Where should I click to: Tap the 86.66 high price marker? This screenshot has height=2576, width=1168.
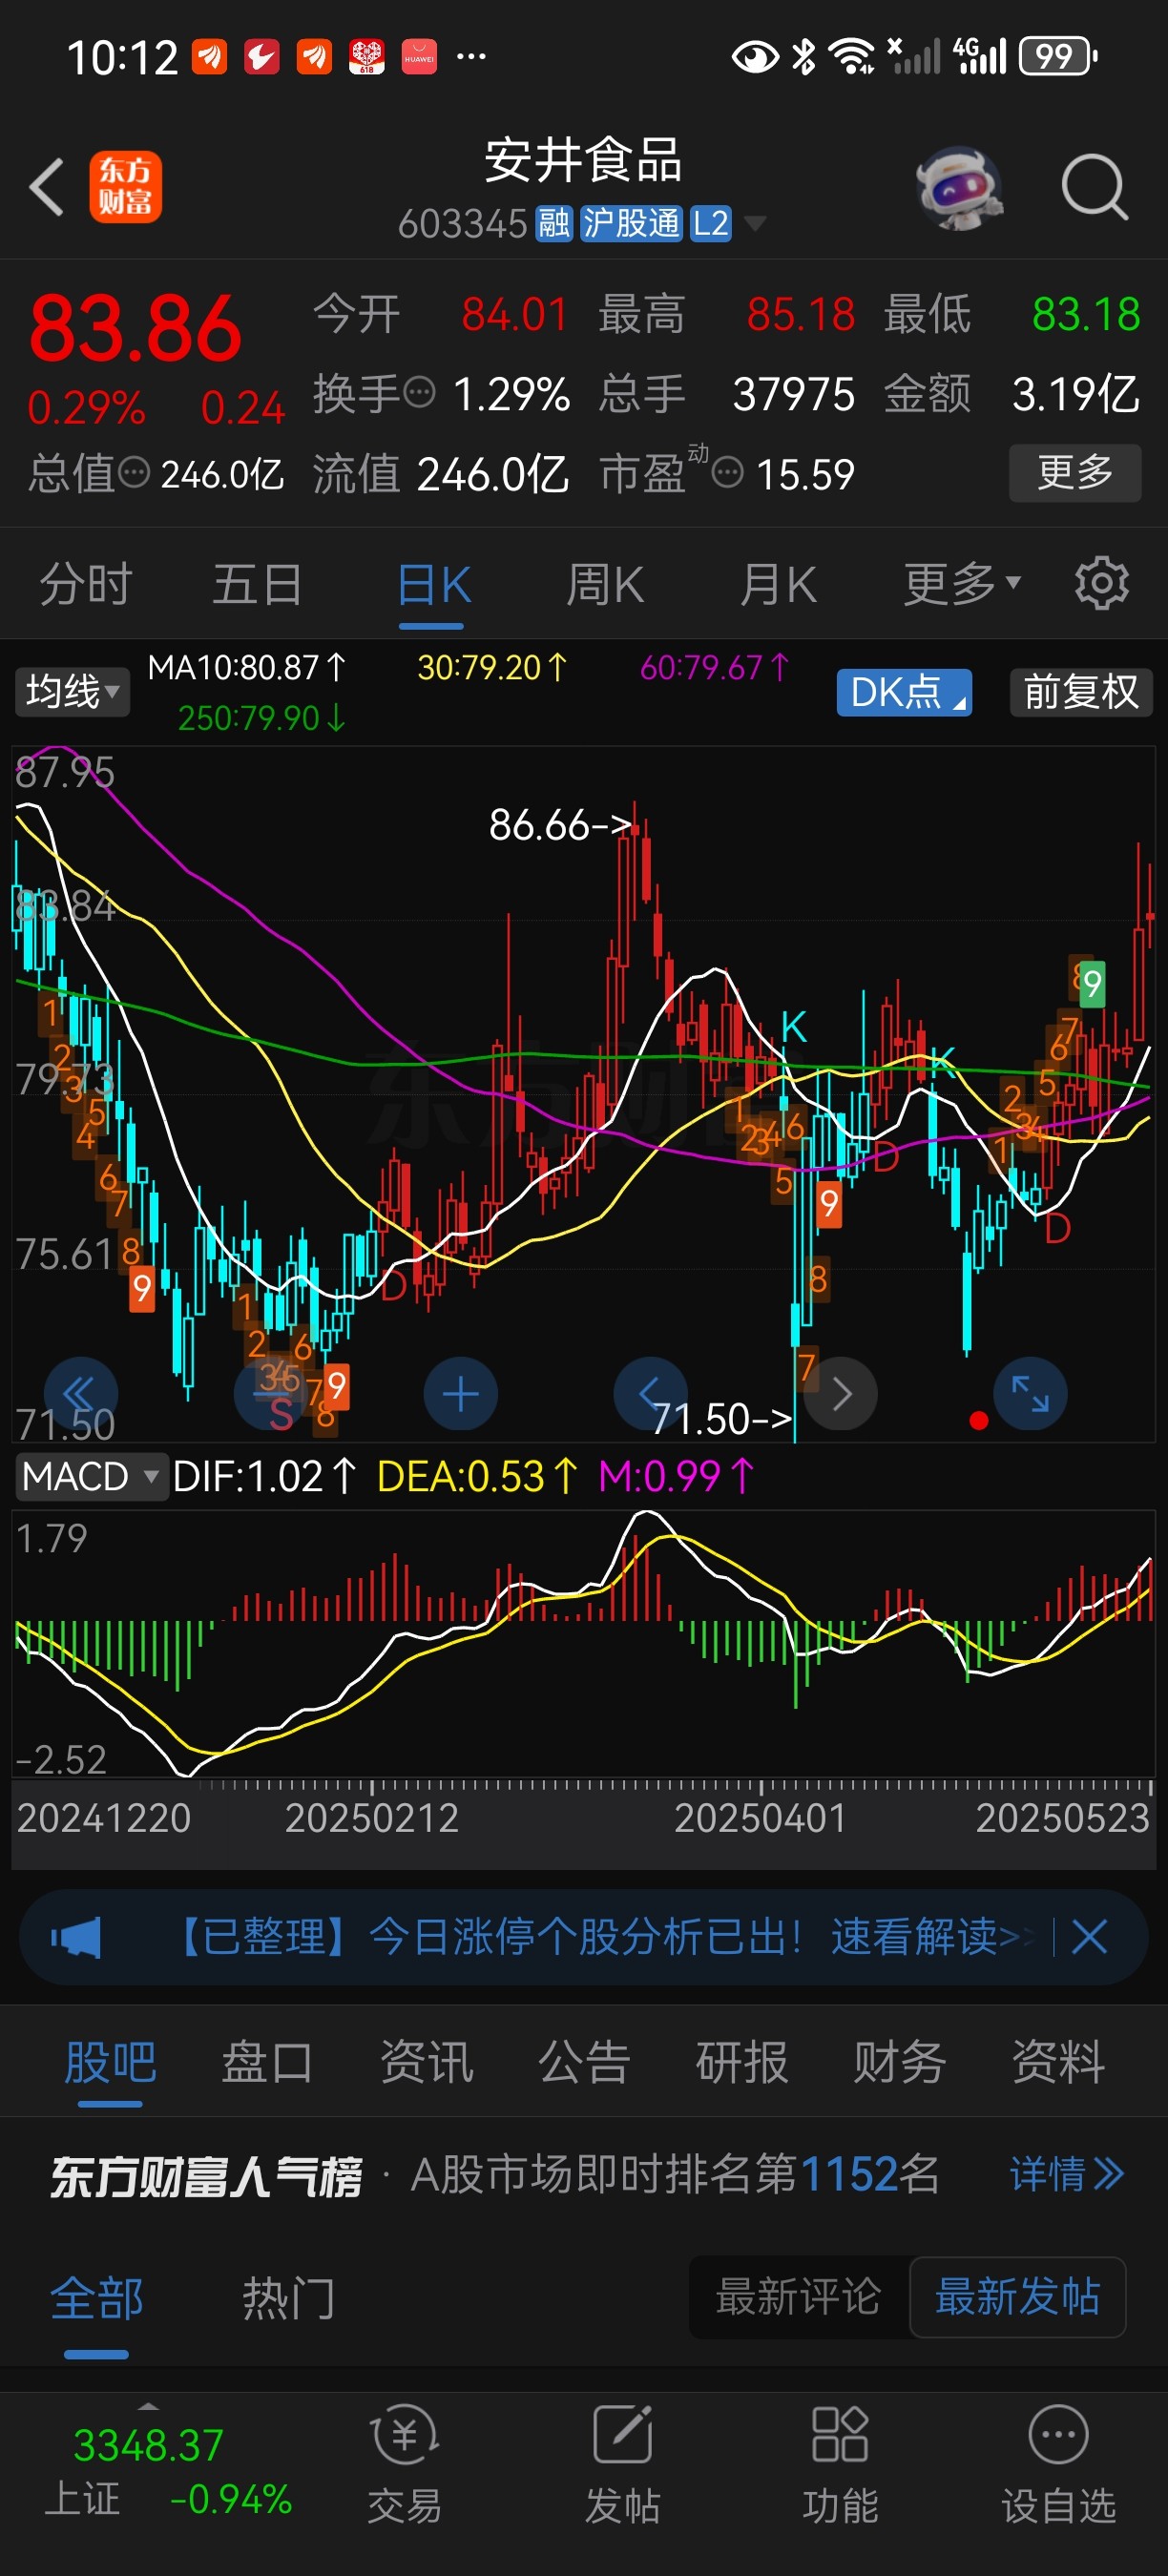pyautogui.click(x=561, y=825)
